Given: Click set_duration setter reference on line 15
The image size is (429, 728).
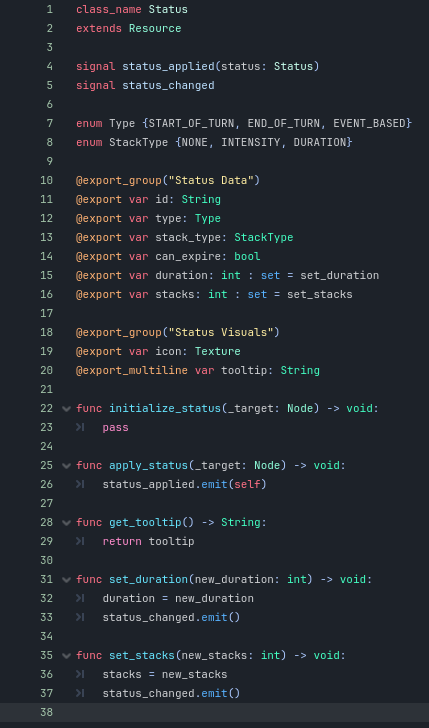Looking at the screenshot, I should tap(339, 276).
